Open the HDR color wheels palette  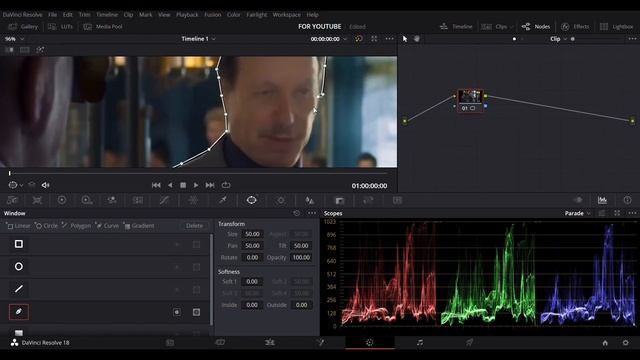(x=87, y=200)
